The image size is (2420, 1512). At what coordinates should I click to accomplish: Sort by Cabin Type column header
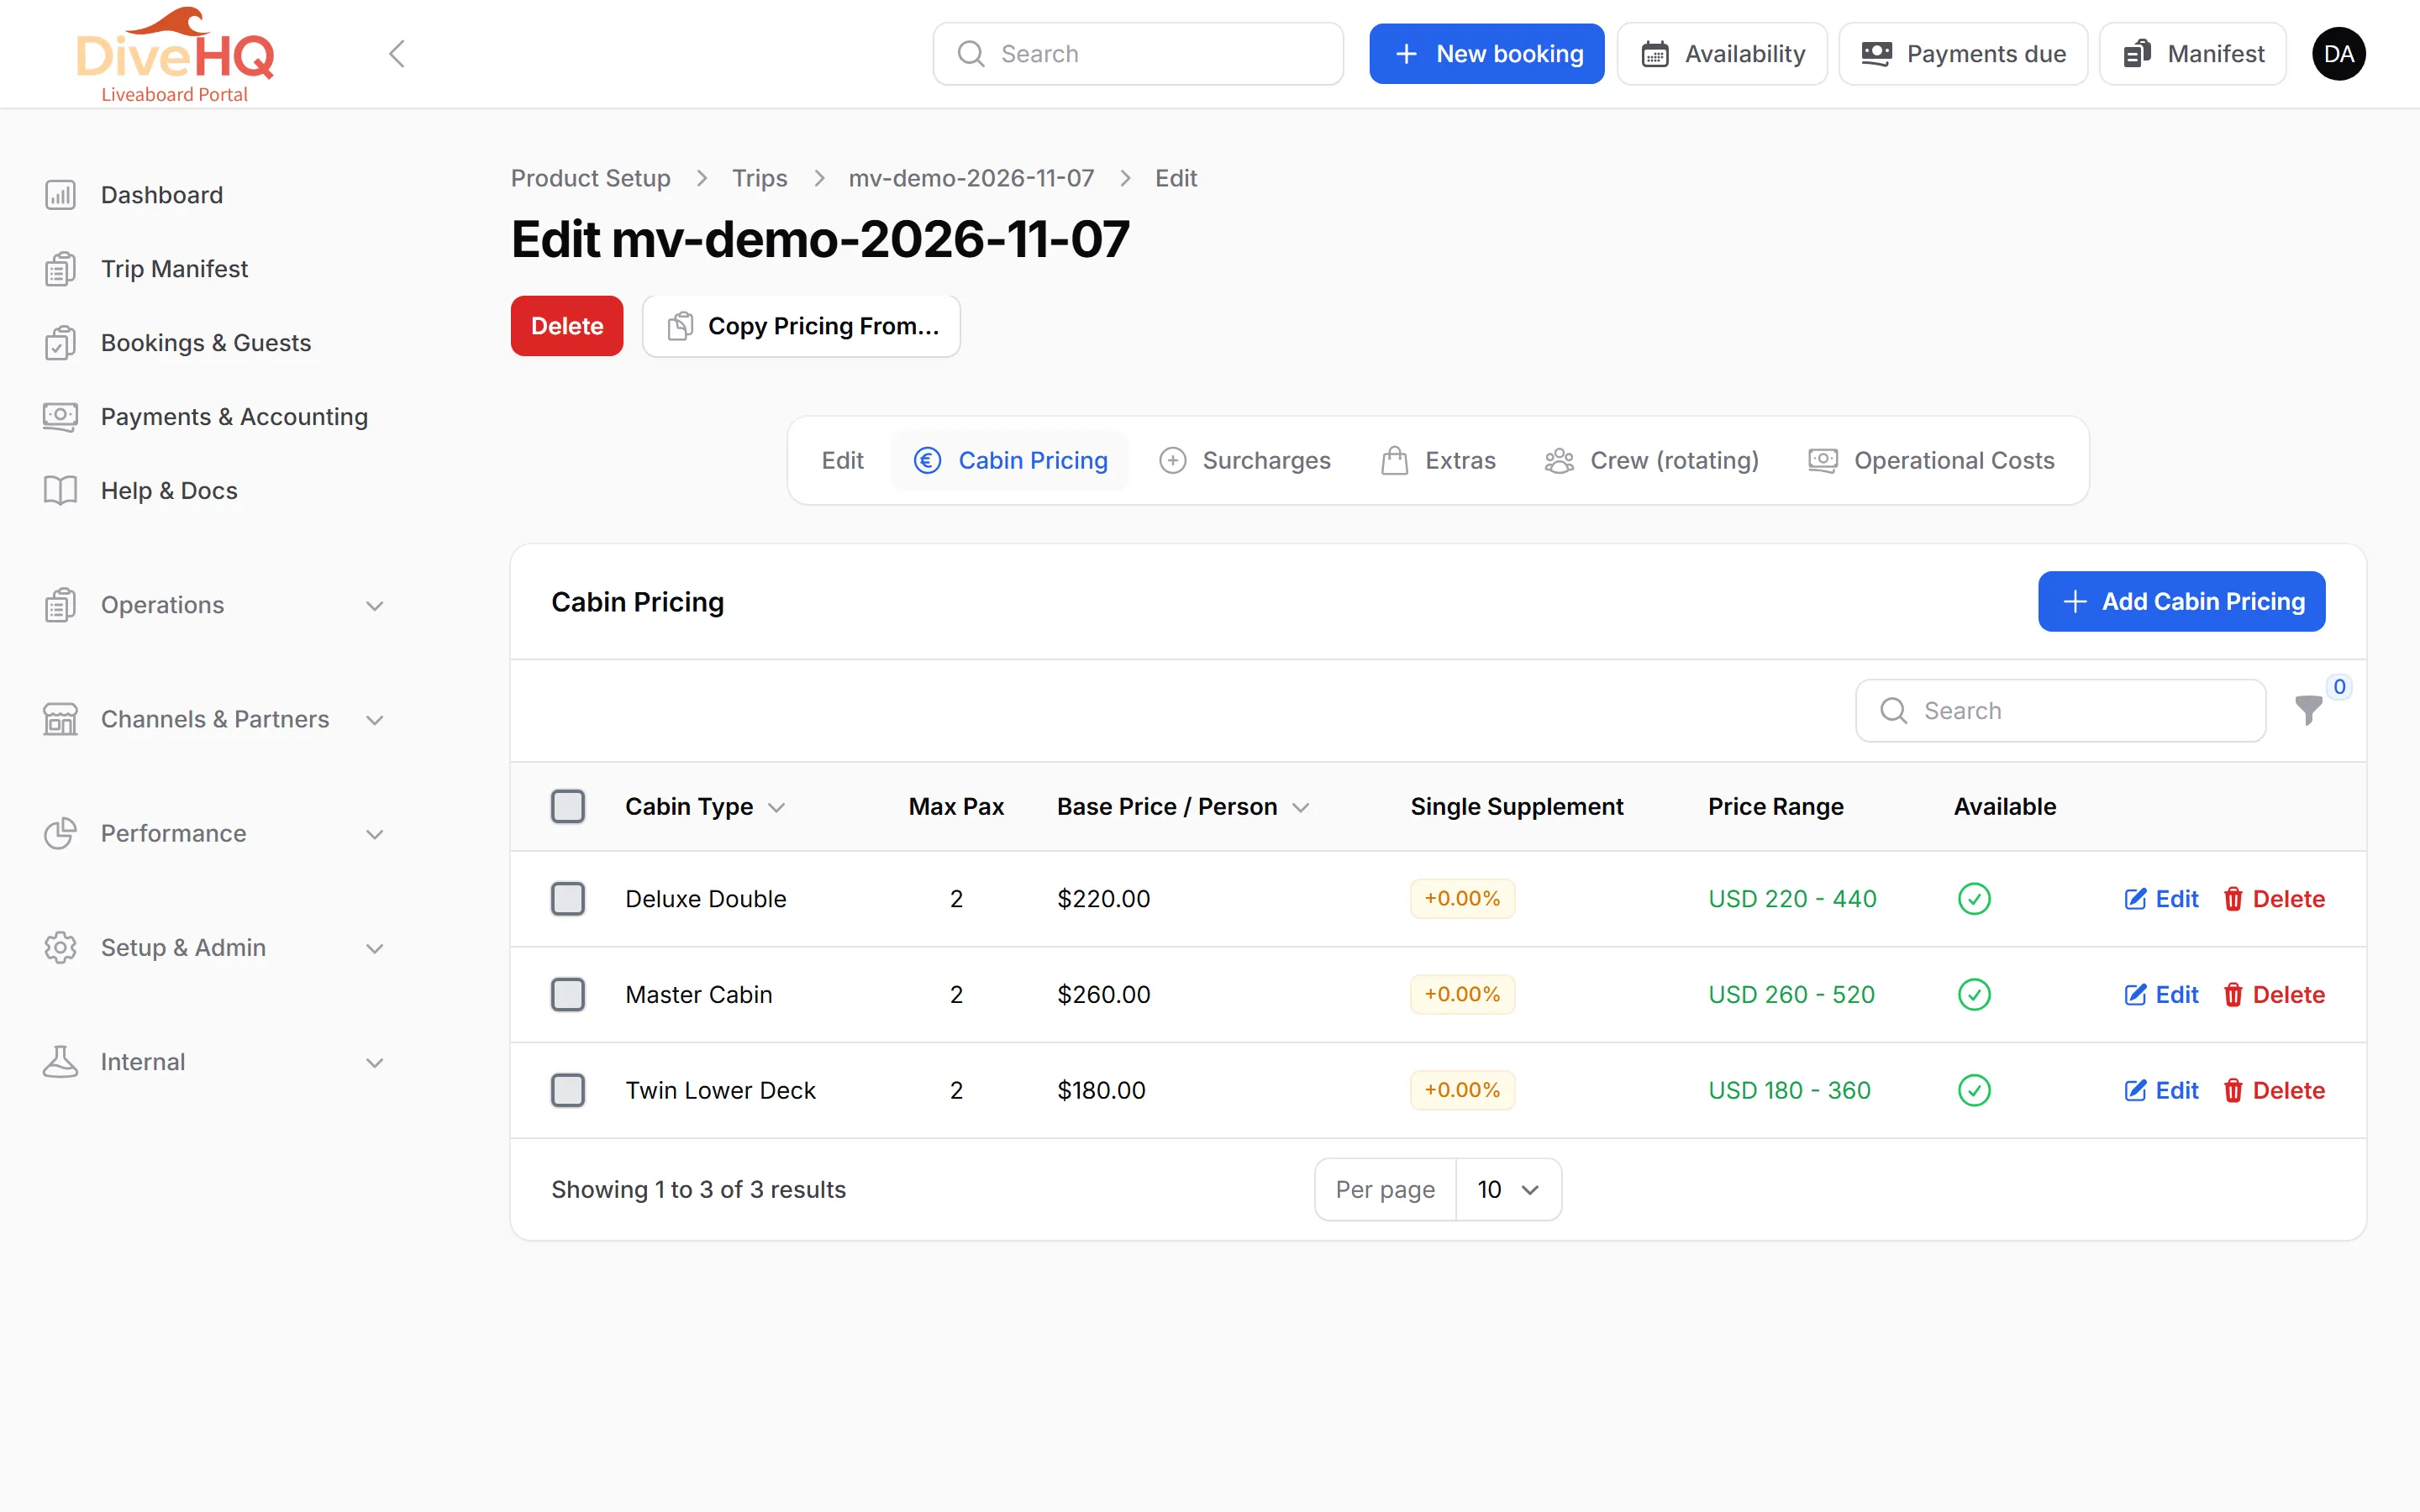pyautogui.click(x=705, y=807)
